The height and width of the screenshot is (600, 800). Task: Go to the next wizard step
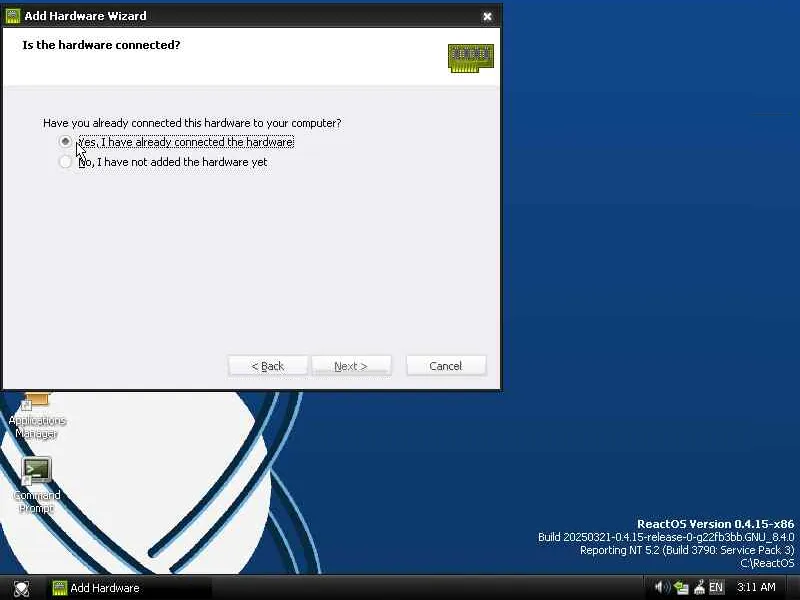[x=351, y=366]
